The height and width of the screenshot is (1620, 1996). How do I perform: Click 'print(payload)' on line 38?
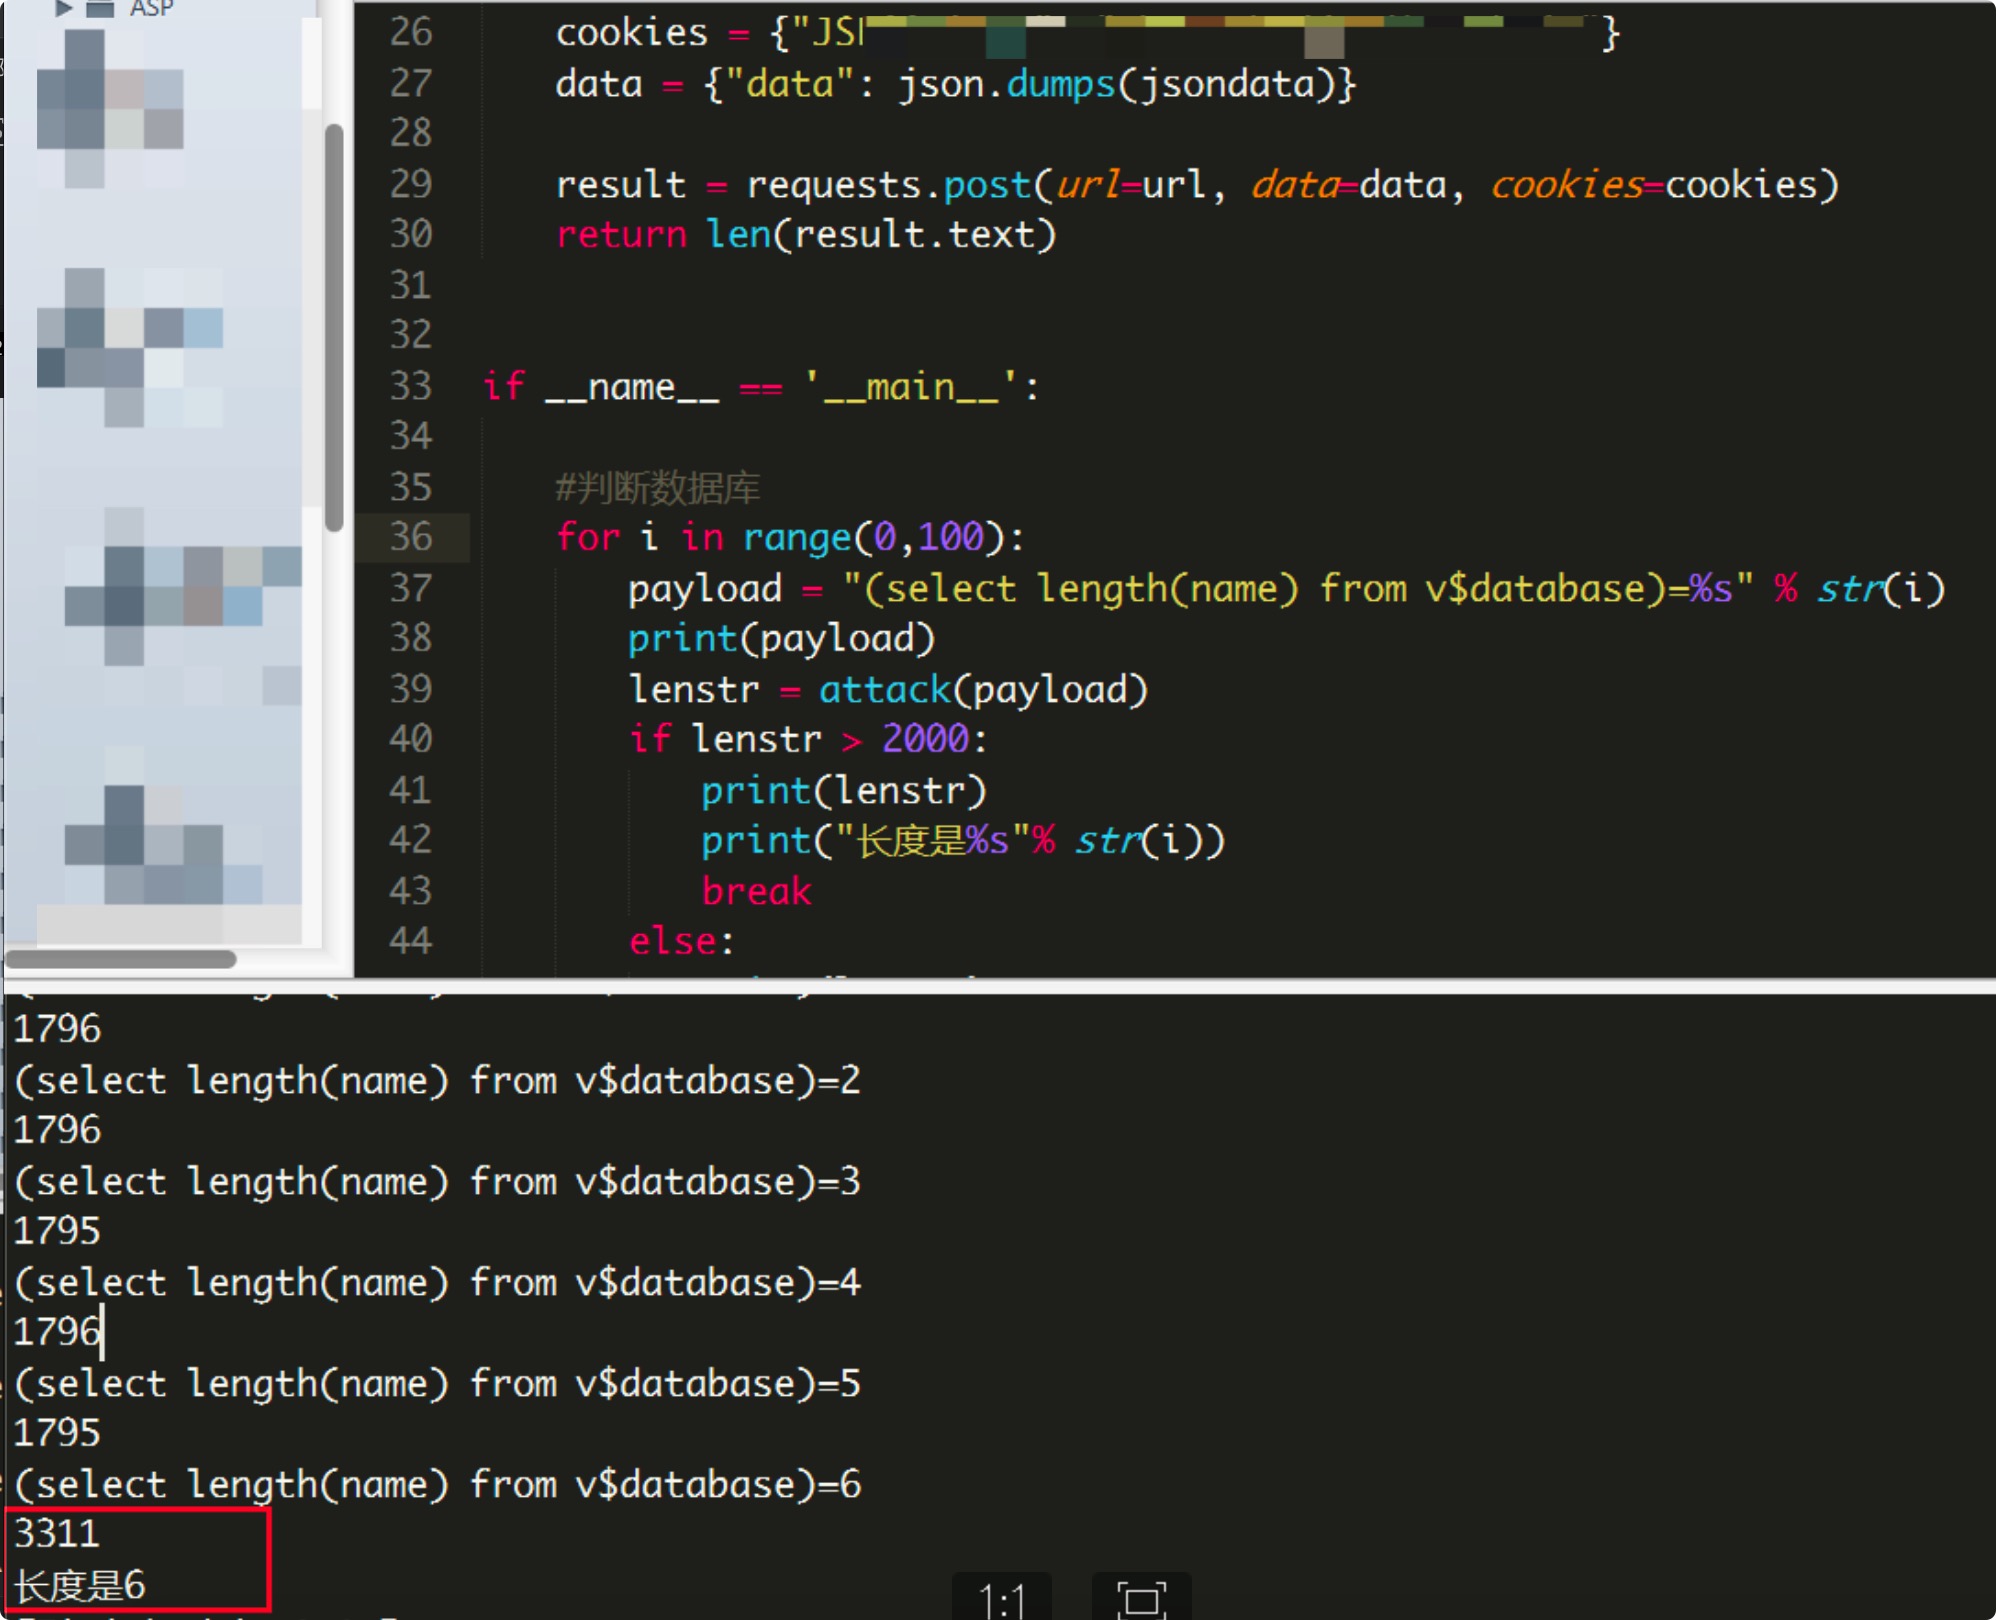(782, 639)
